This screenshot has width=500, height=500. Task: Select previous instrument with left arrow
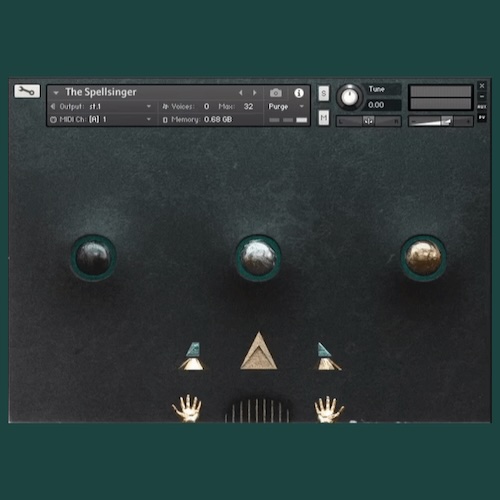pos(241,93)
